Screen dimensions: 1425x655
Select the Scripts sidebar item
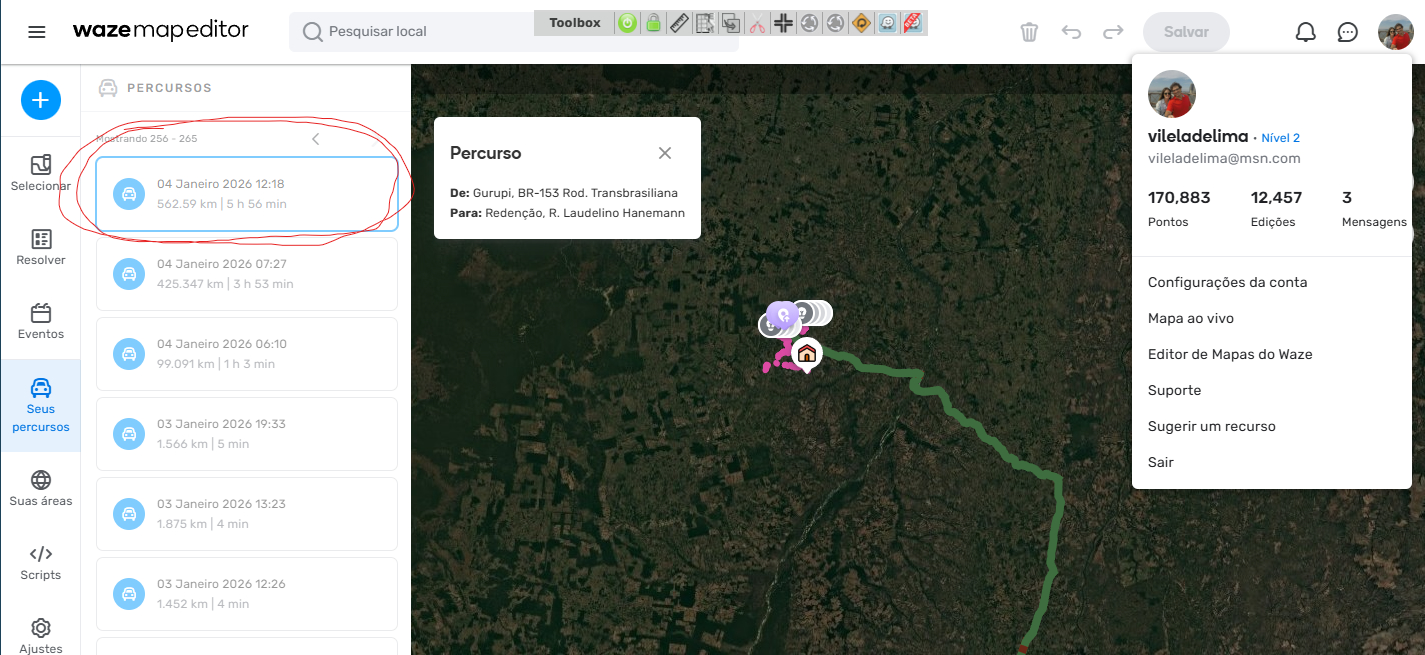pos(41,562)
